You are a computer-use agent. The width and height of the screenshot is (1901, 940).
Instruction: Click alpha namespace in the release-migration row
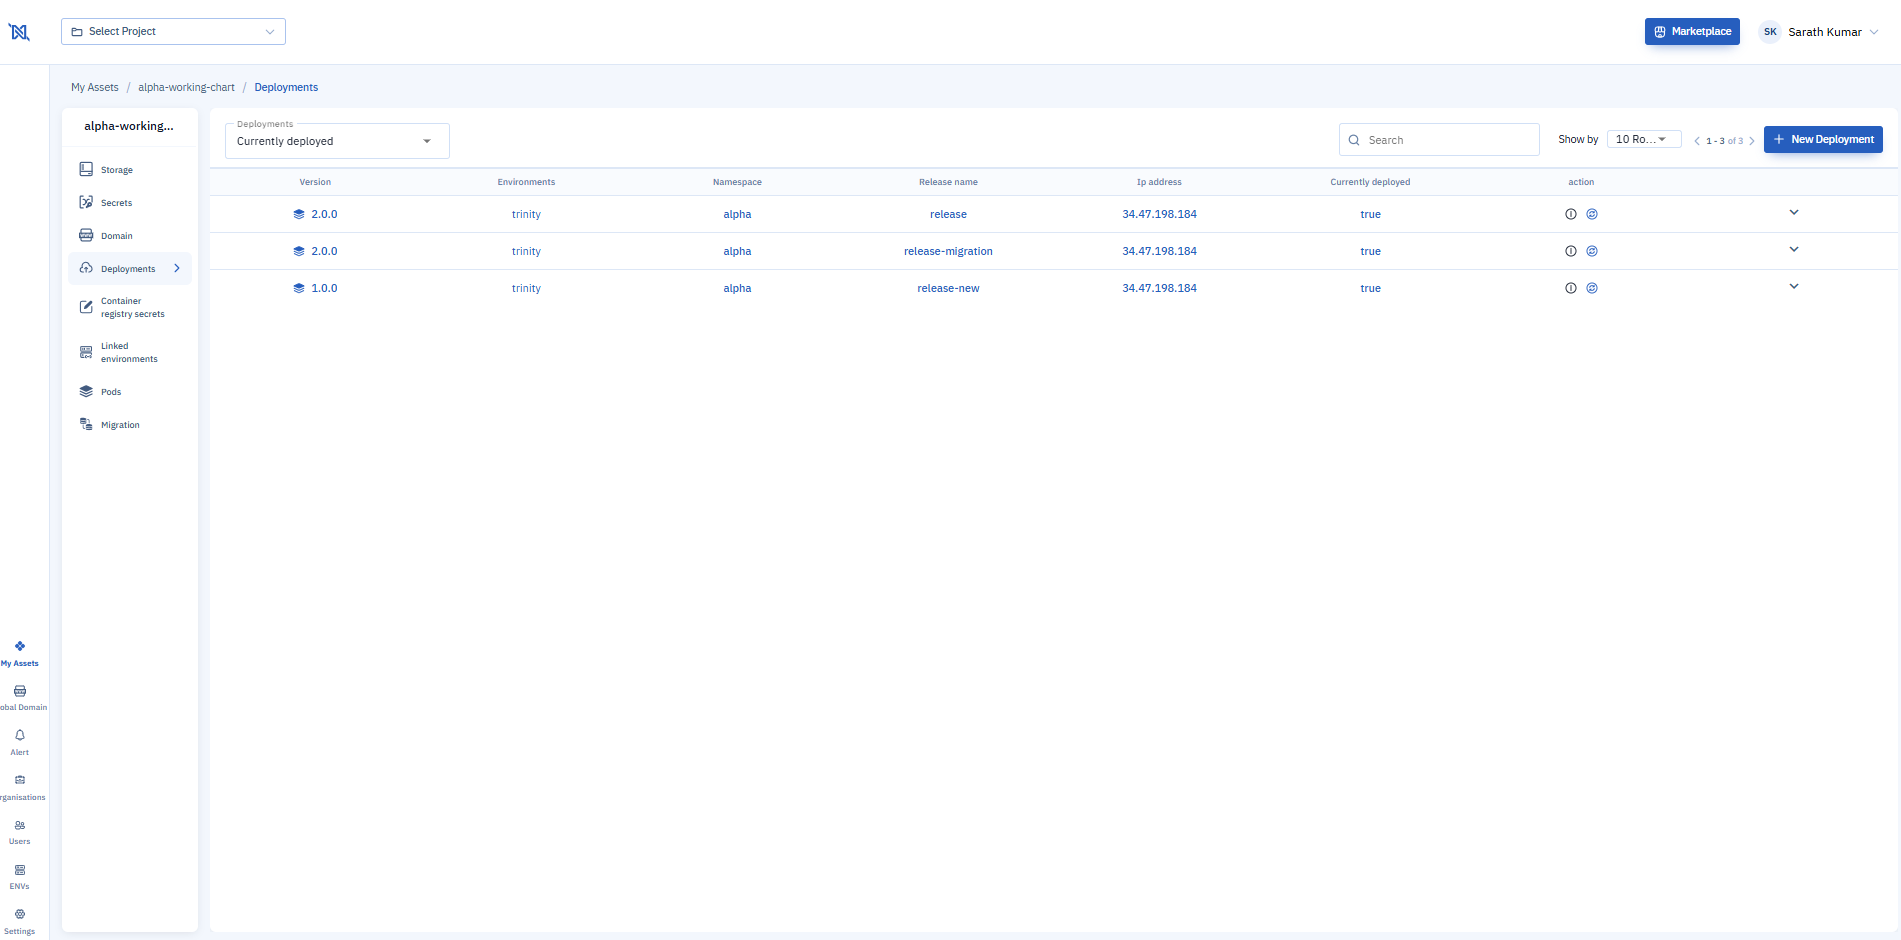click(x=737, y=251)
